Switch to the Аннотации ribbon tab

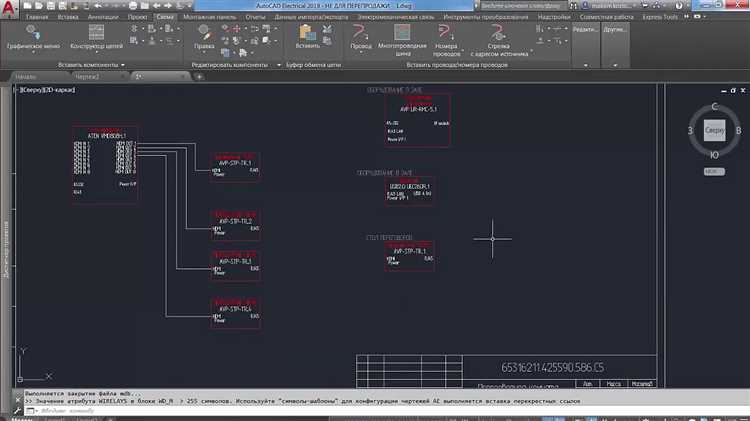(x=103, y=17)
